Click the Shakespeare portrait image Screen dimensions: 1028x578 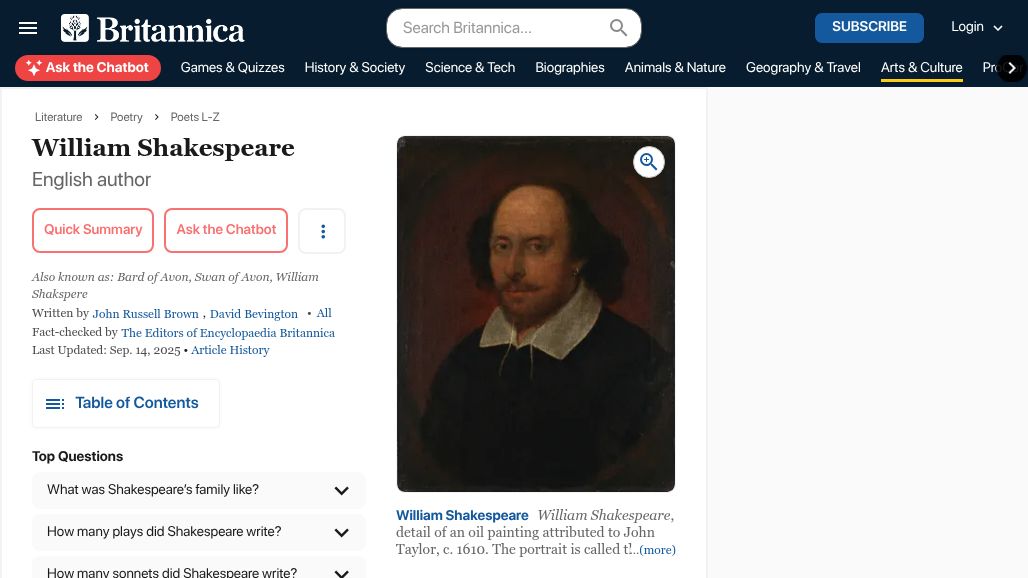pyautogui.click(x=535, y=330)
